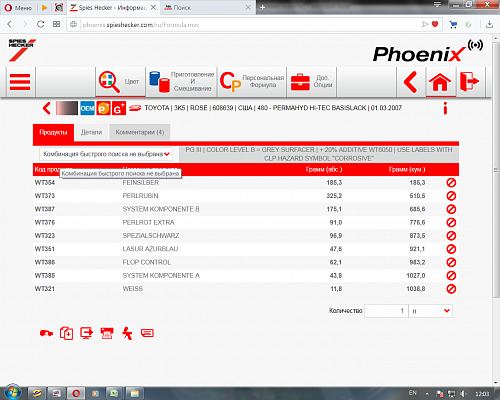The width and height of the screenshot is (500, 400).
Task: Click the printer icon in bottom toolbar
Action: (107, 333)
